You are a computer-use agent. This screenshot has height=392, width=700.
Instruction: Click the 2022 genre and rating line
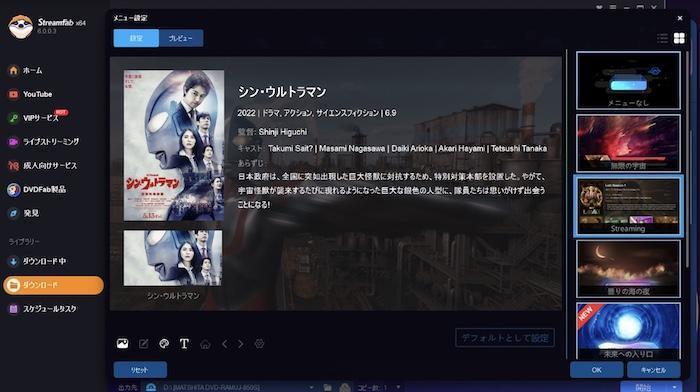click(x=317, y=113)
